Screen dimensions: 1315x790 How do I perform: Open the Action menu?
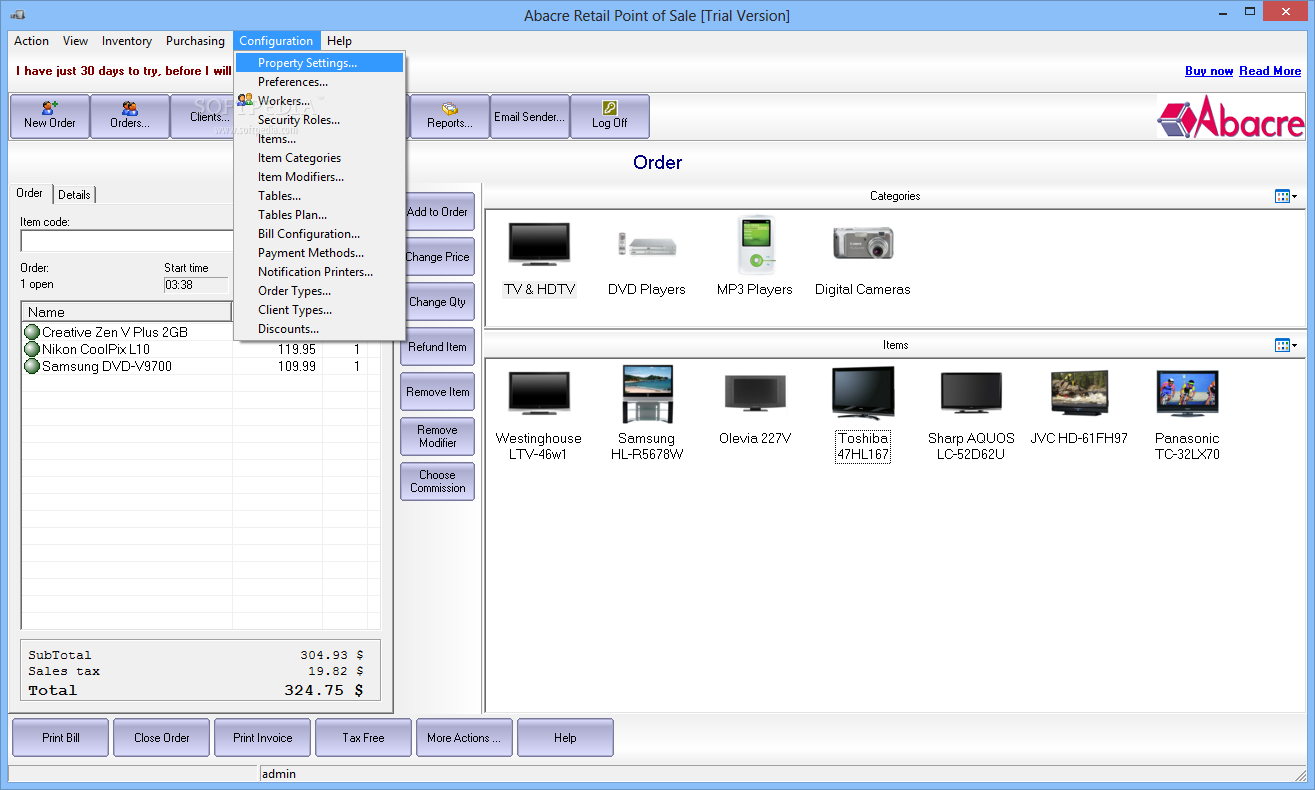point(31,41)
